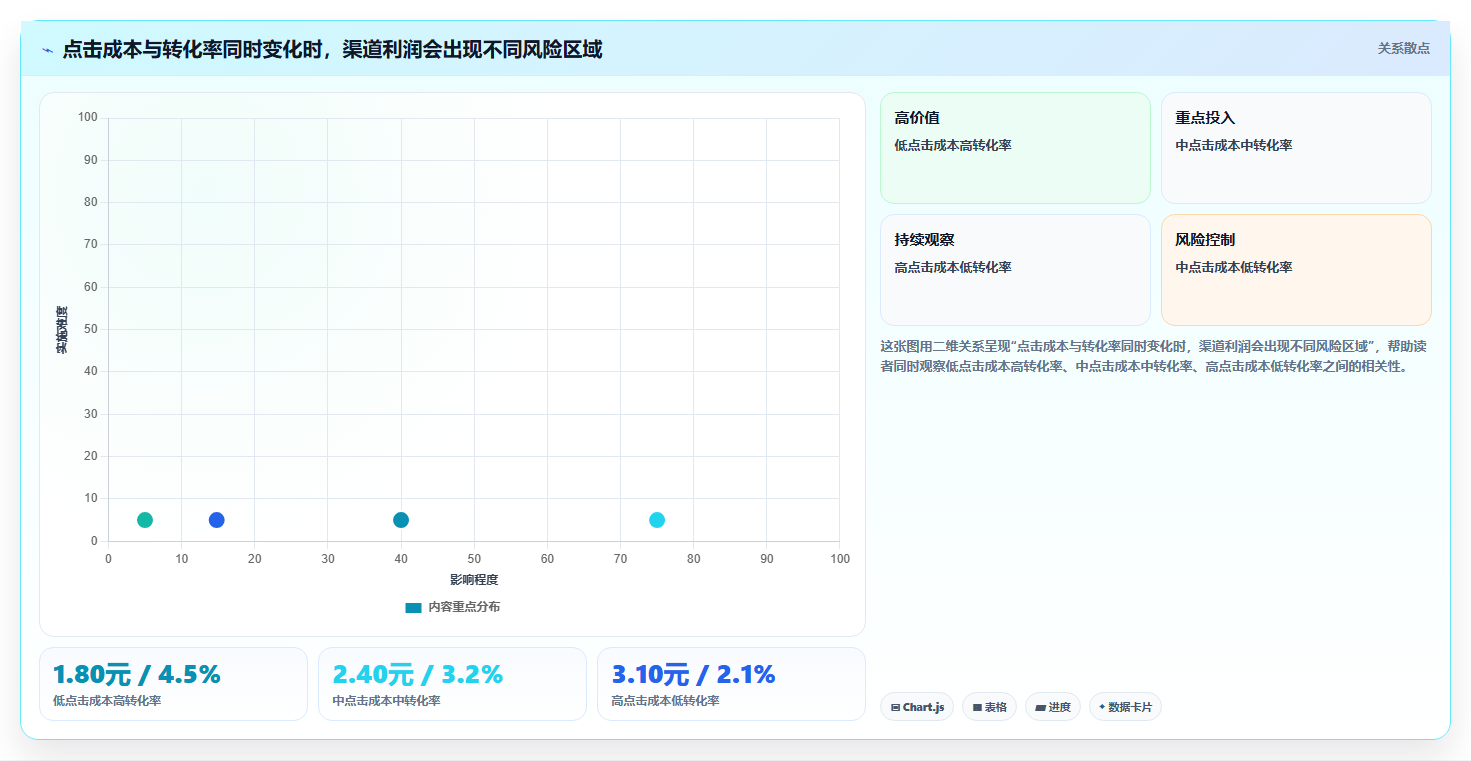The image size is (1471, 761).
Task: Select the cyan scatter point at x=75
Action: (657, 520)
